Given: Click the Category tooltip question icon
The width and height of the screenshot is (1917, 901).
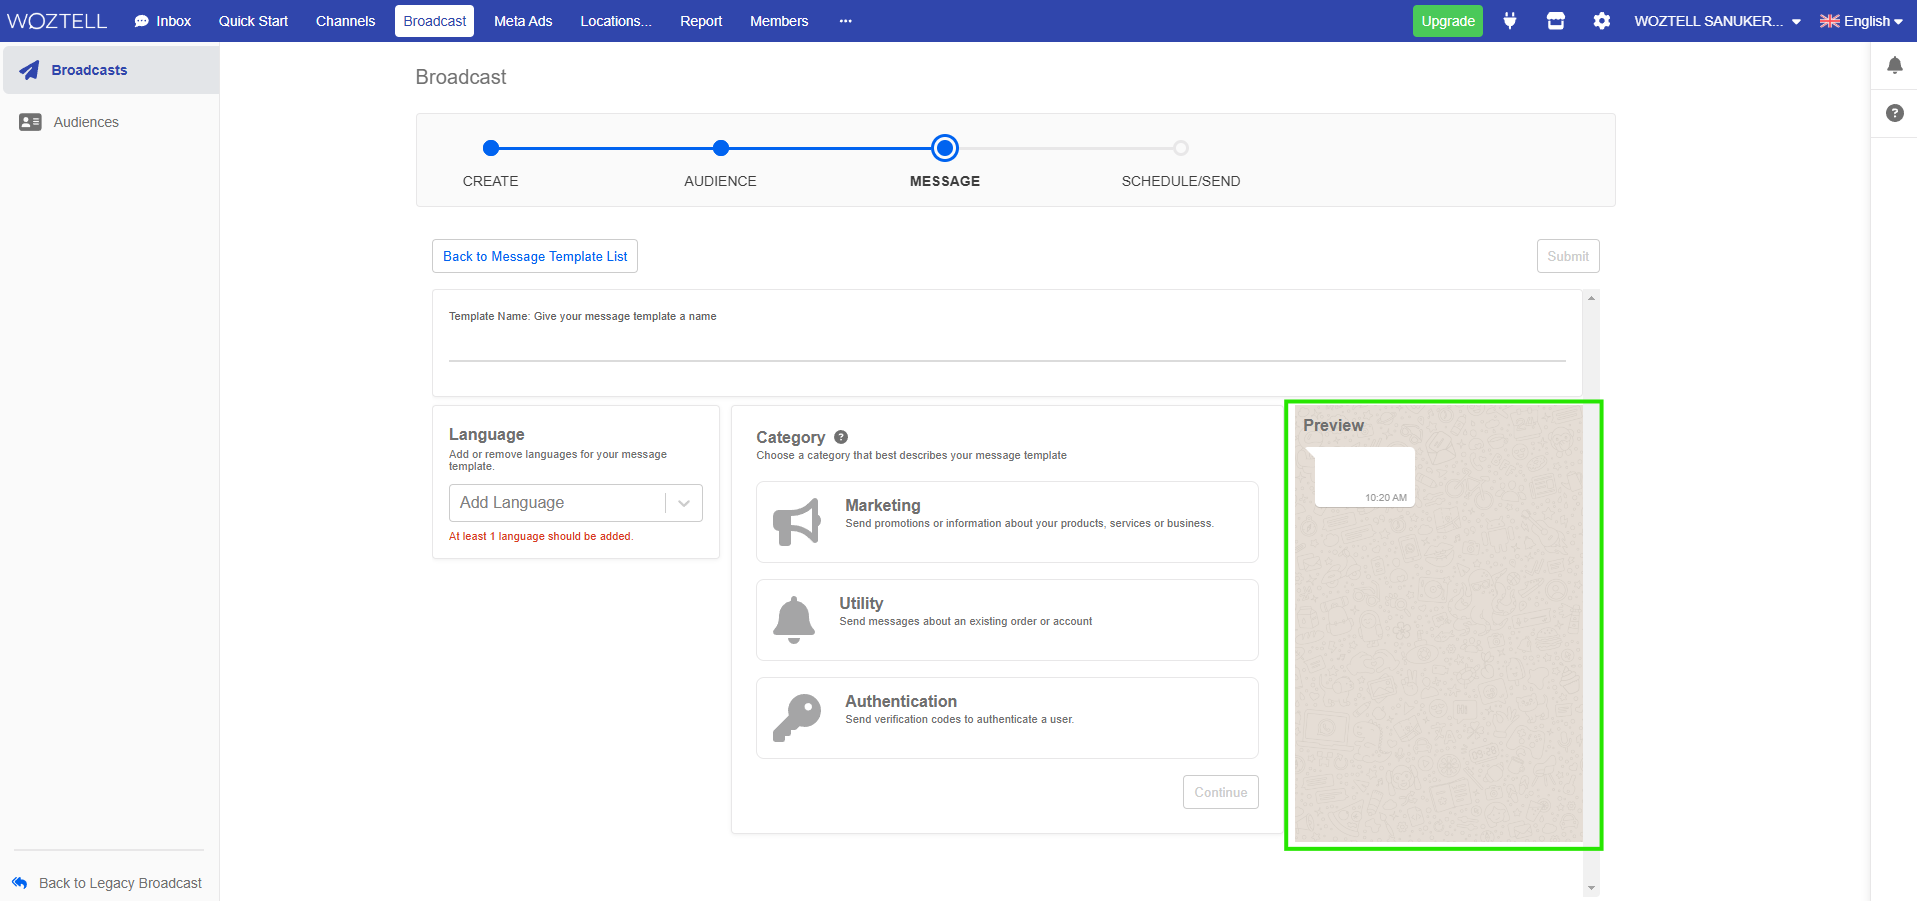Looking at the screenshot, I should click(x=840, y=436).
